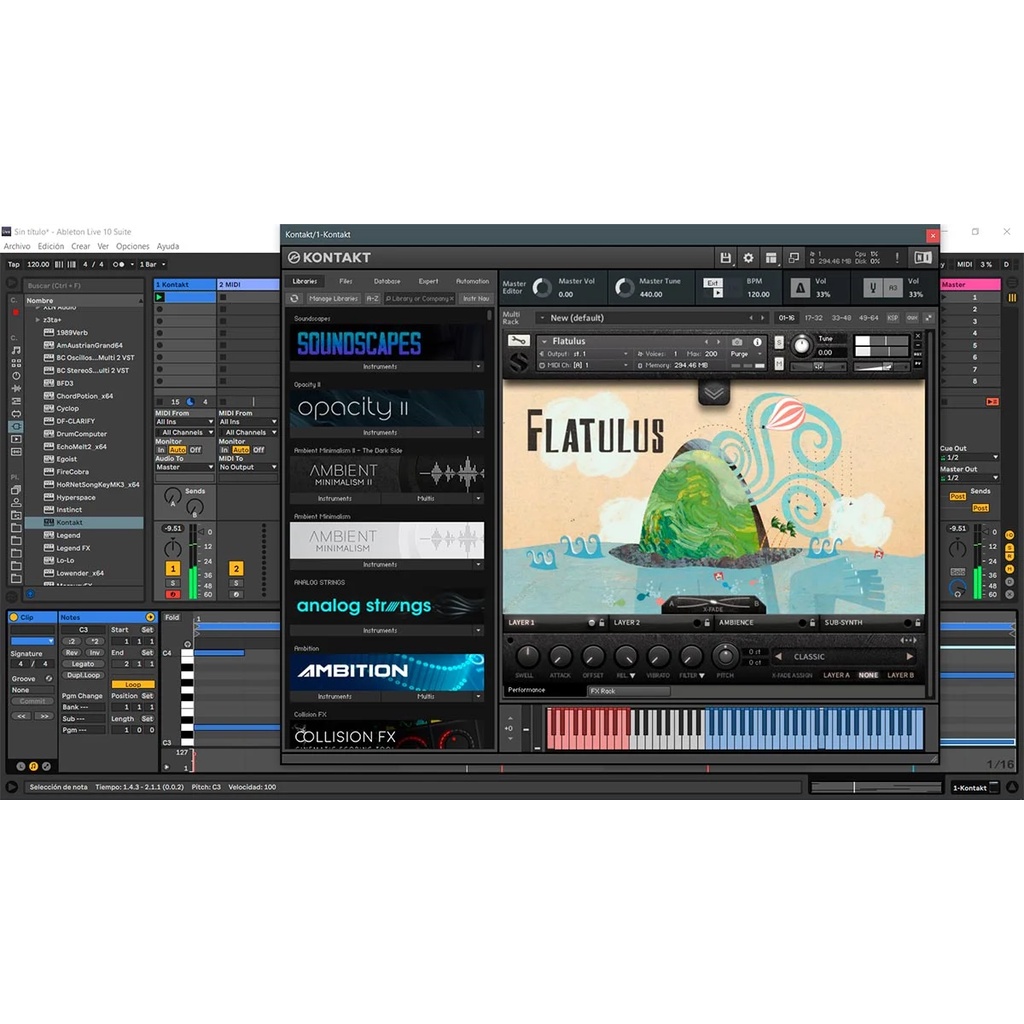Toggle the Kontakt metronome icon
This screenshot has width=1024, height=1024.
pyautogui.click(x=800, y=288)
